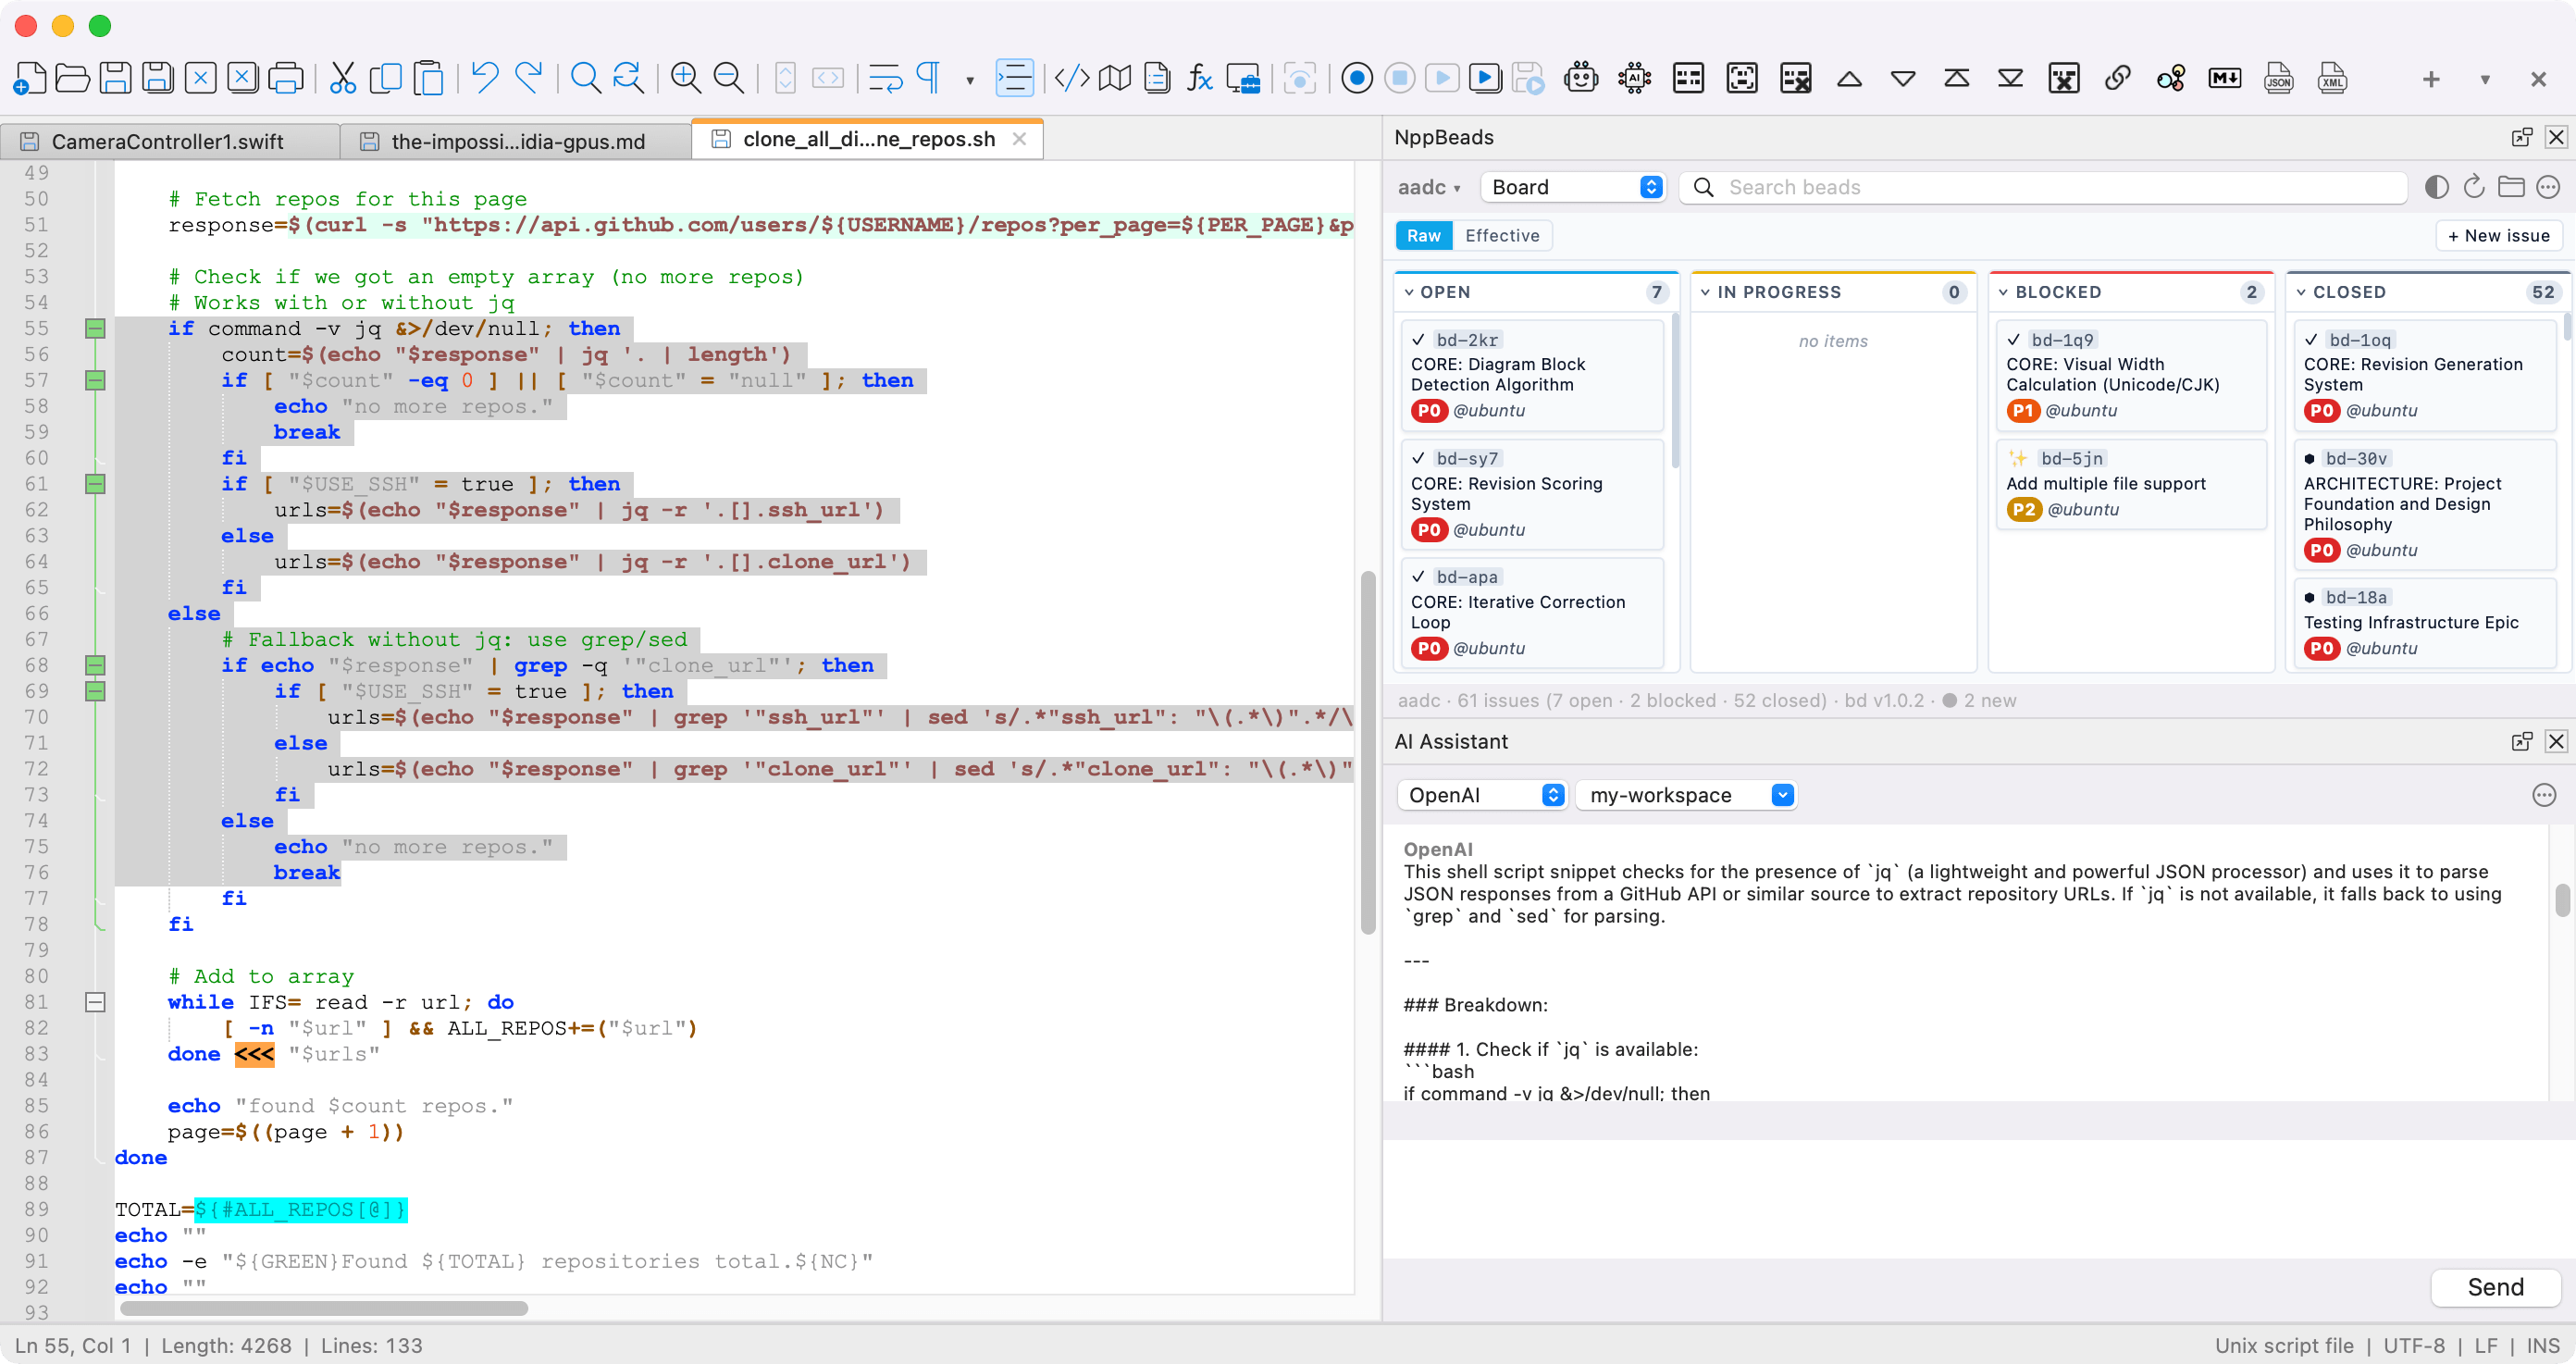
Task: Click the Cut scissors toolbar icon
Action: 342,78
